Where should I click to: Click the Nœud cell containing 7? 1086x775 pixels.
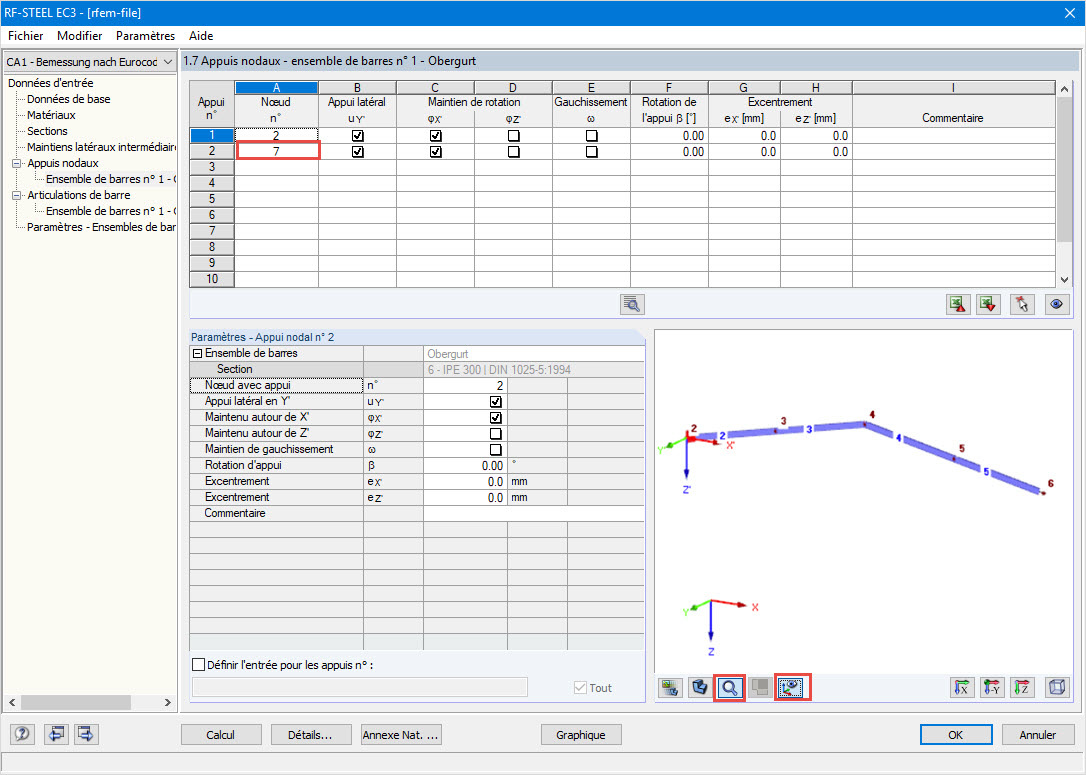click(277, 151)
